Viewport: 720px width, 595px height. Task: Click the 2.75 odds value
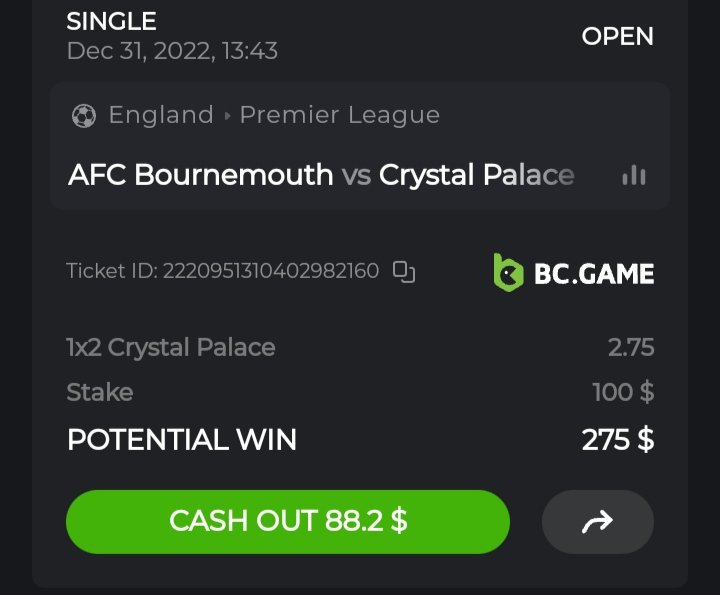[x=630, y=347]
